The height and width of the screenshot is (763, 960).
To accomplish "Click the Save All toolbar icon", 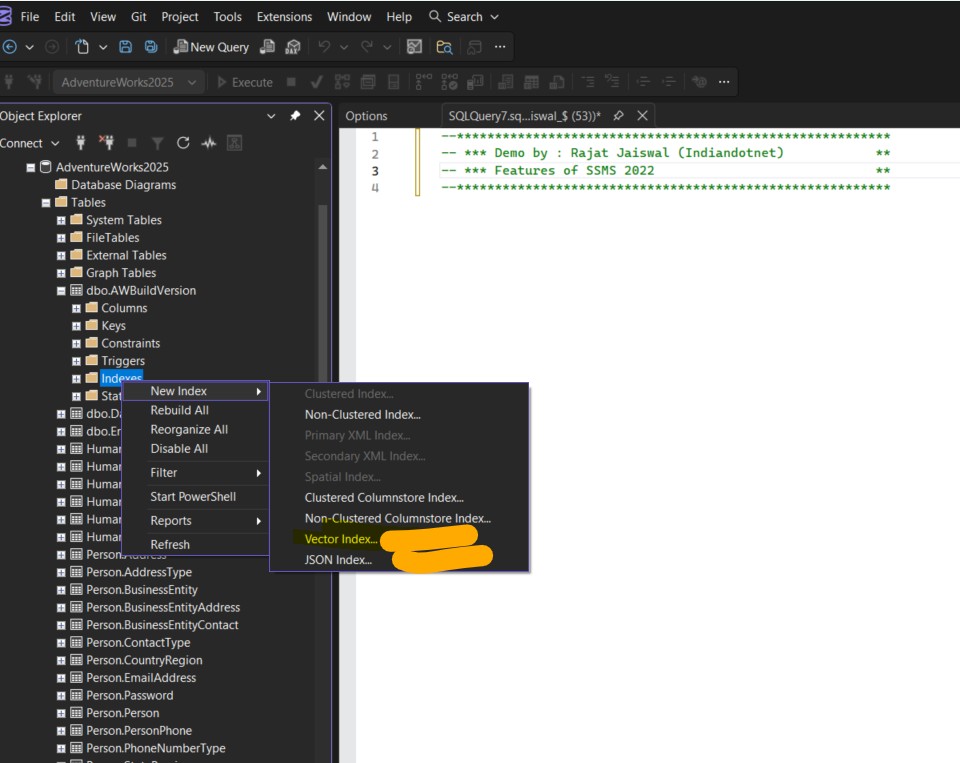I will tap(148, 47).
